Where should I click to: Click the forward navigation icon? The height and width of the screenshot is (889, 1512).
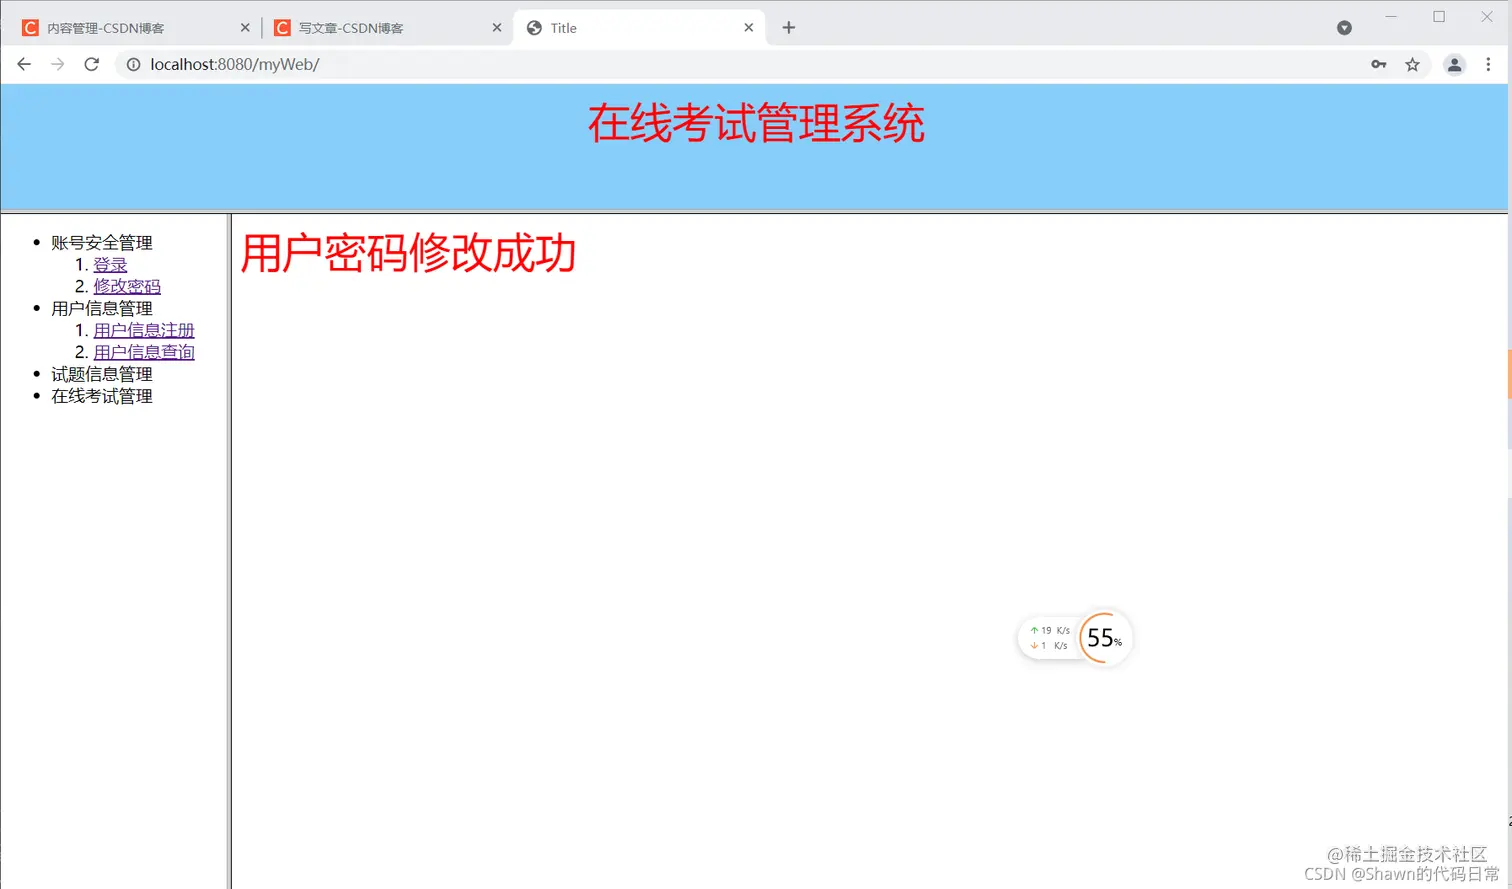click(57, 63)
